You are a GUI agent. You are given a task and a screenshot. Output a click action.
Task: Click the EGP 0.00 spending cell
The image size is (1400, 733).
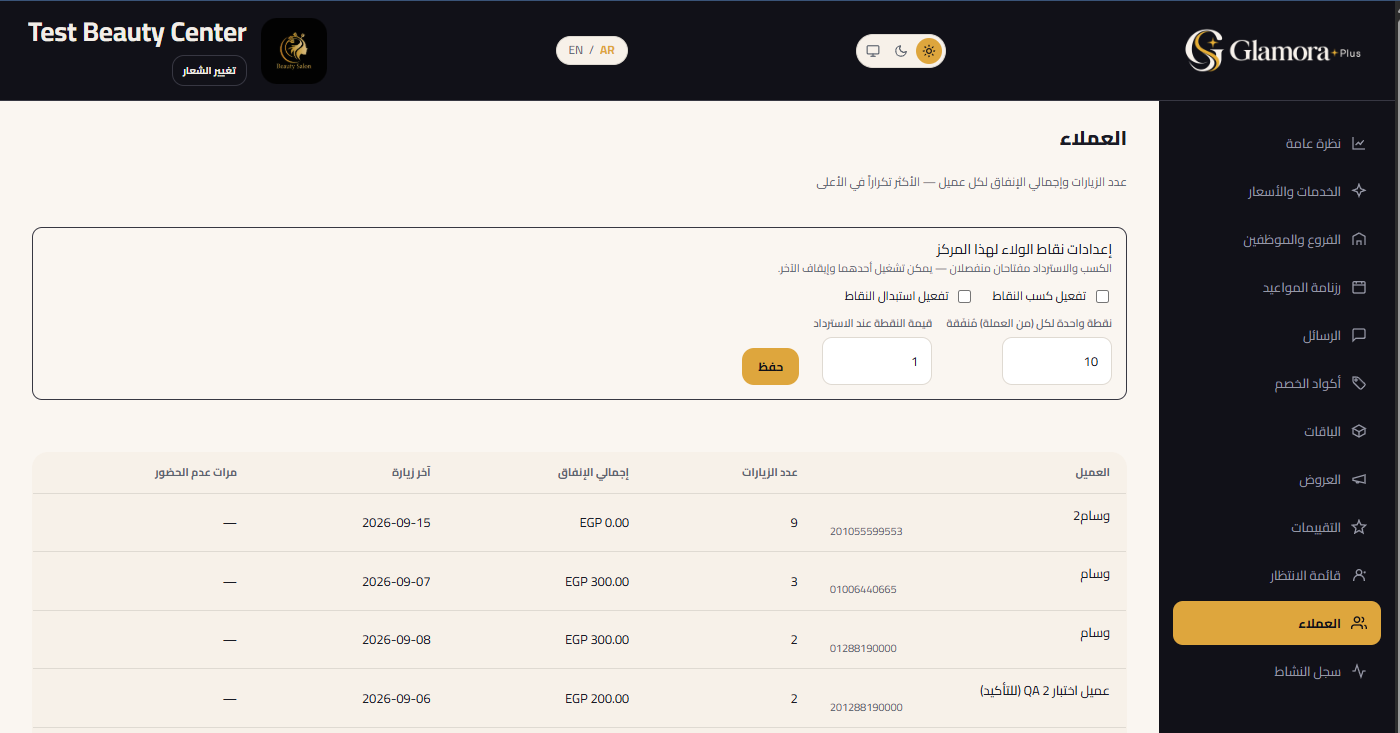(604, 523)
